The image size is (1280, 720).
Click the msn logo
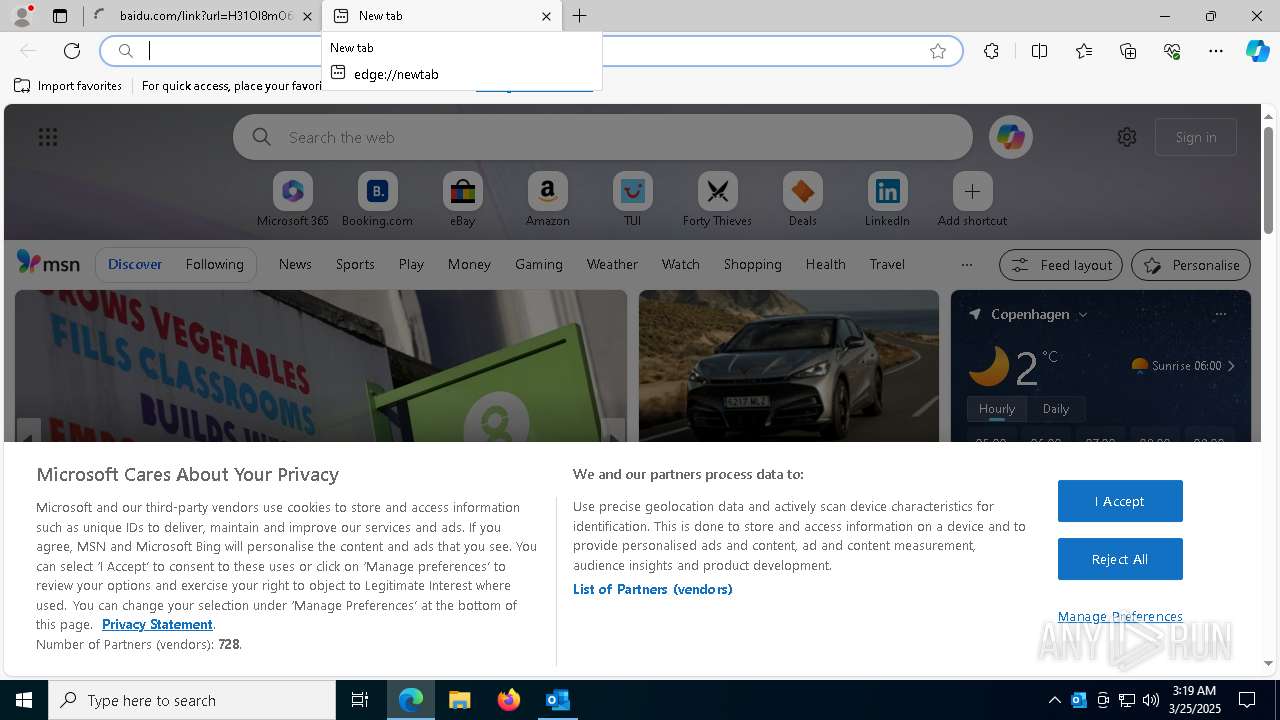pyautogui.click(x=48, y=263)
